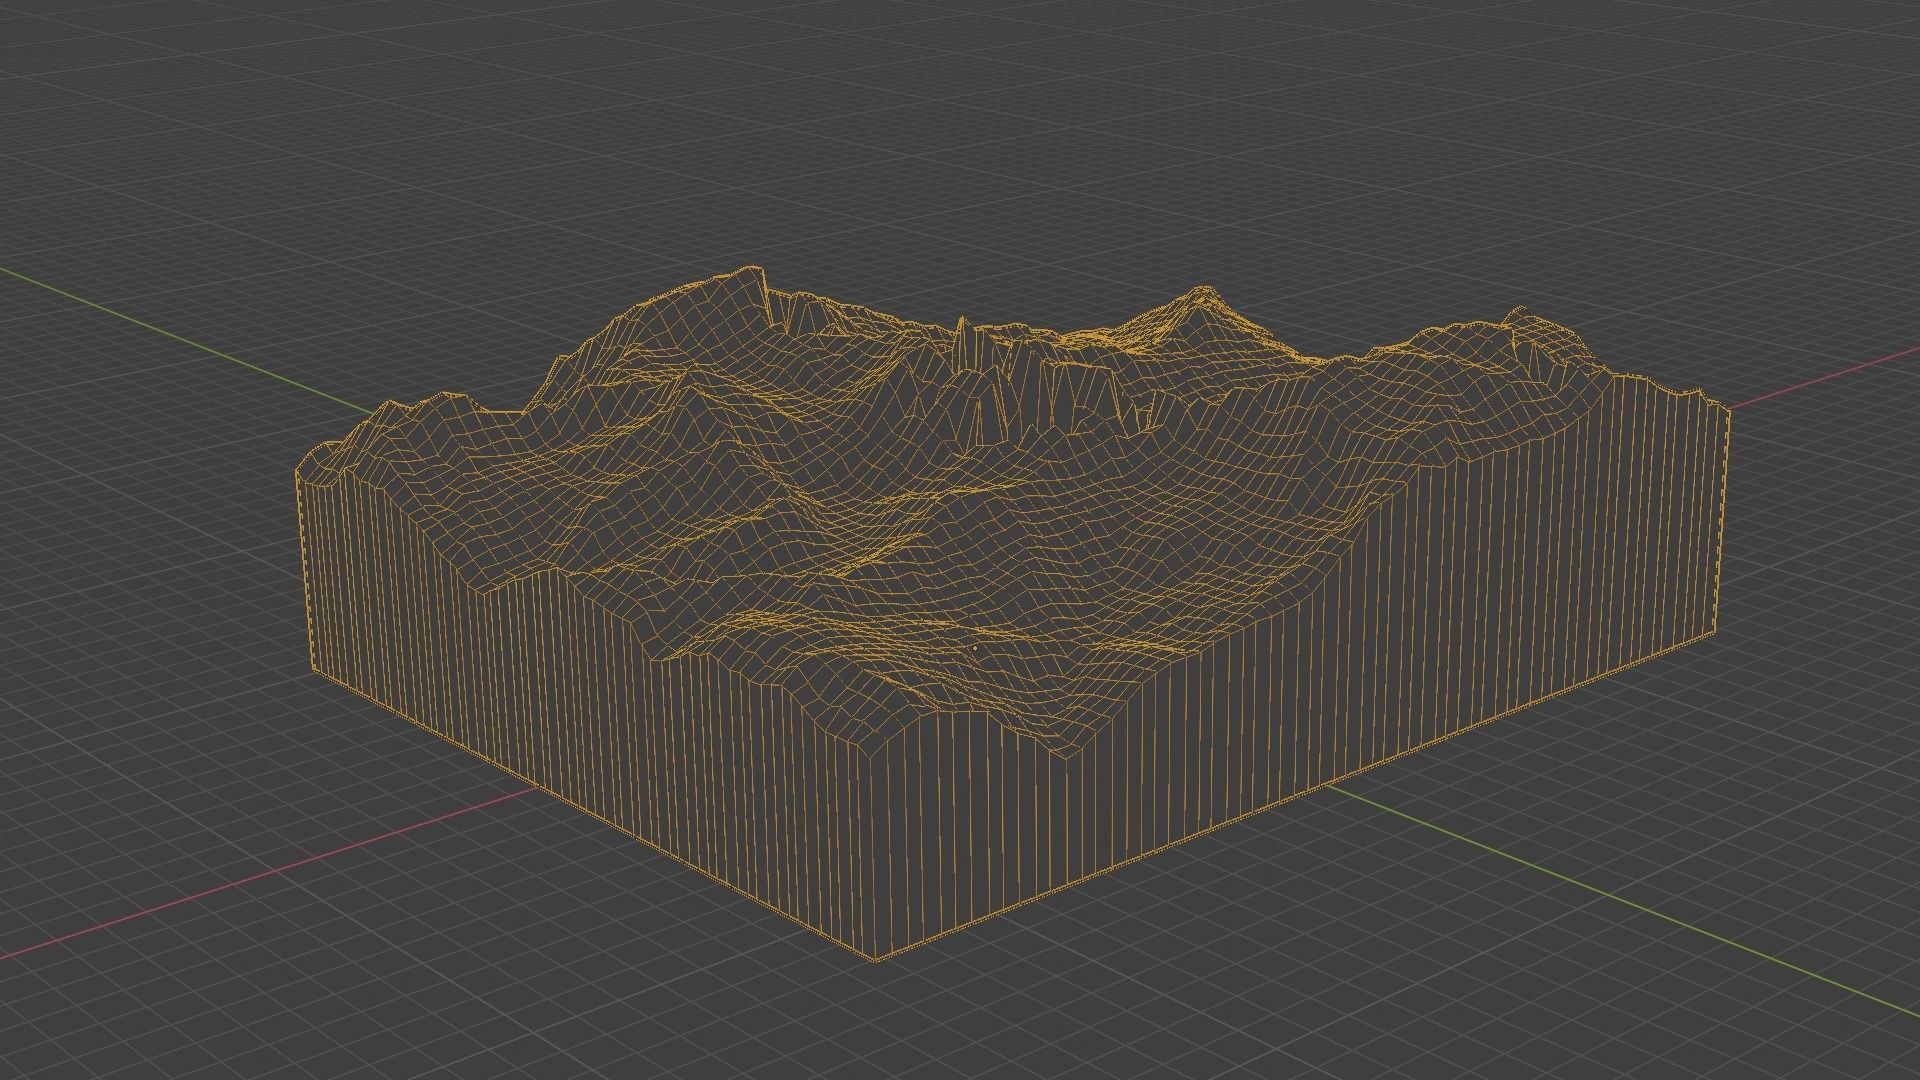Screen dimensions: 1920x1080
Task: Click the terrain object's origin dot
Action: click(x=975, y=648)
